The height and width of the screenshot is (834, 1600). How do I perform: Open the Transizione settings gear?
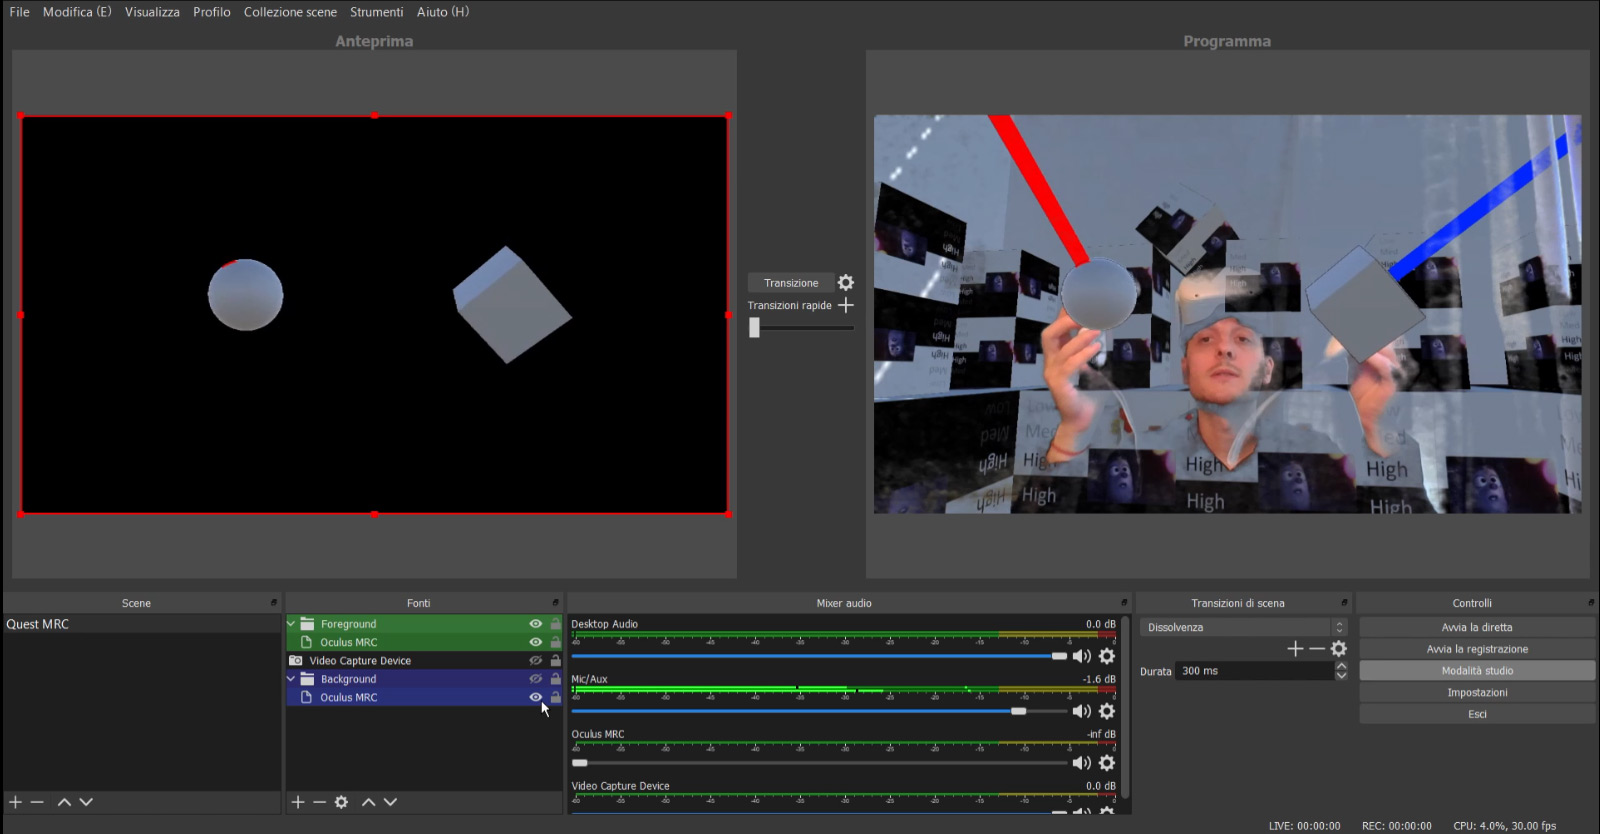[846, 283]
